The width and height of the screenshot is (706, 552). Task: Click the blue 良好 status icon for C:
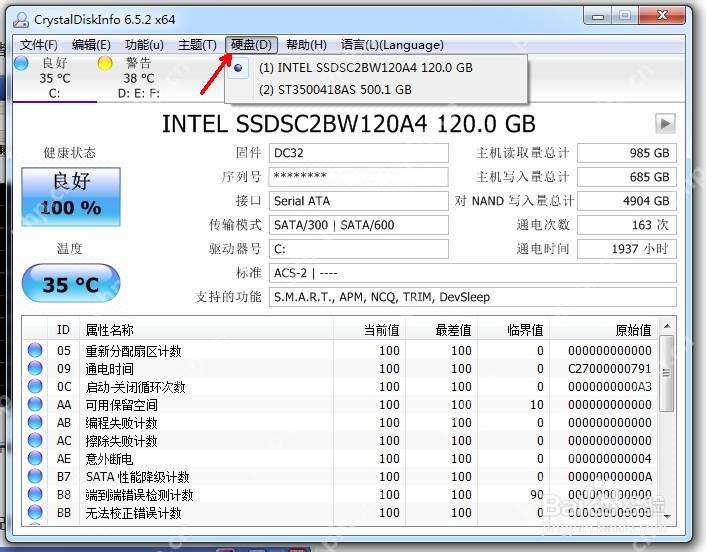coord(21,63)
